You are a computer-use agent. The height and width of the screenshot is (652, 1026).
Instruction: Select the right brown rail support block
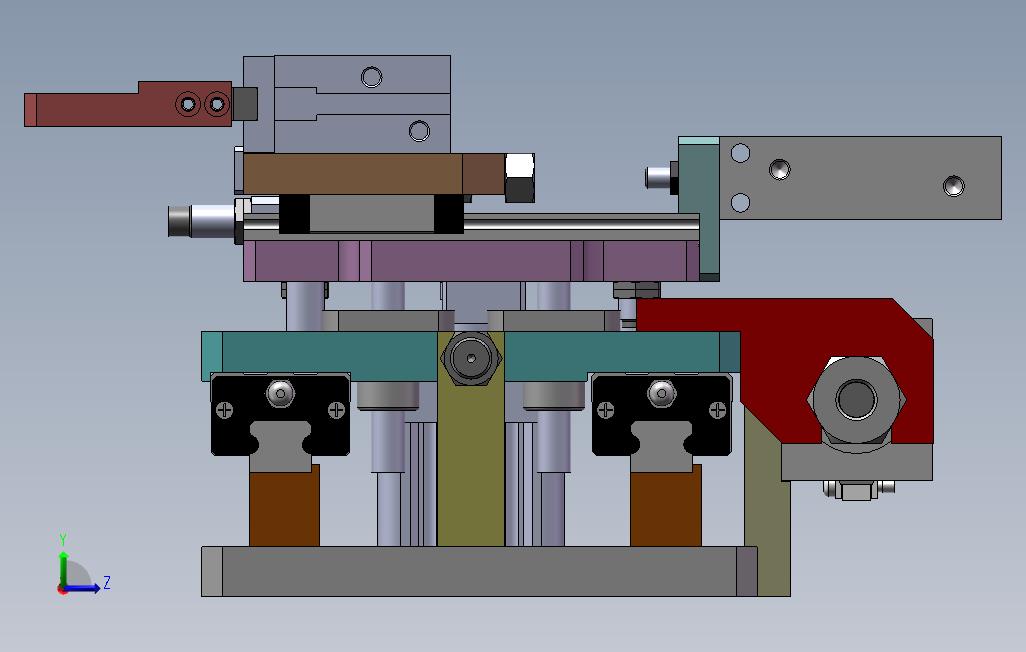(665, 505)
